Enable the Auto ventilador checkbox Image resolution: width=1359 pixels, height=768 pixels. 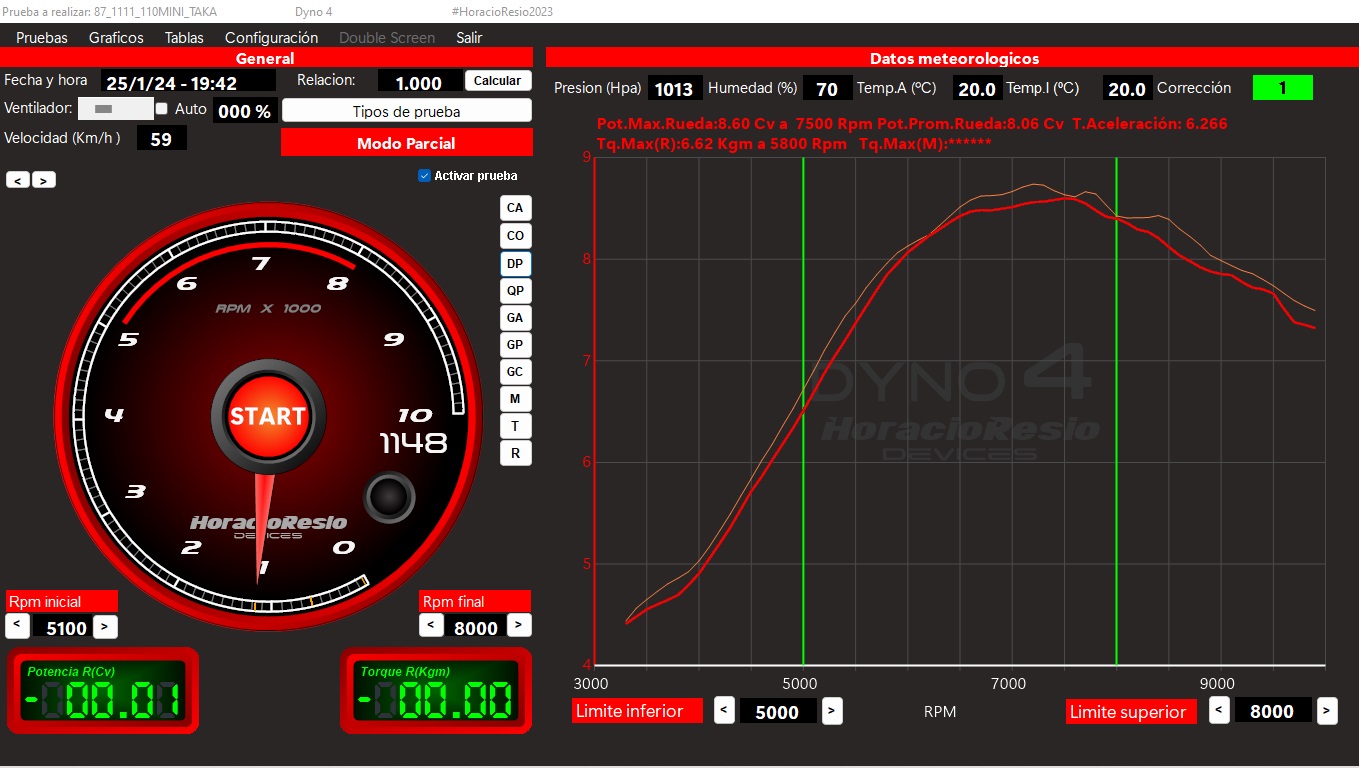(162, 108)
